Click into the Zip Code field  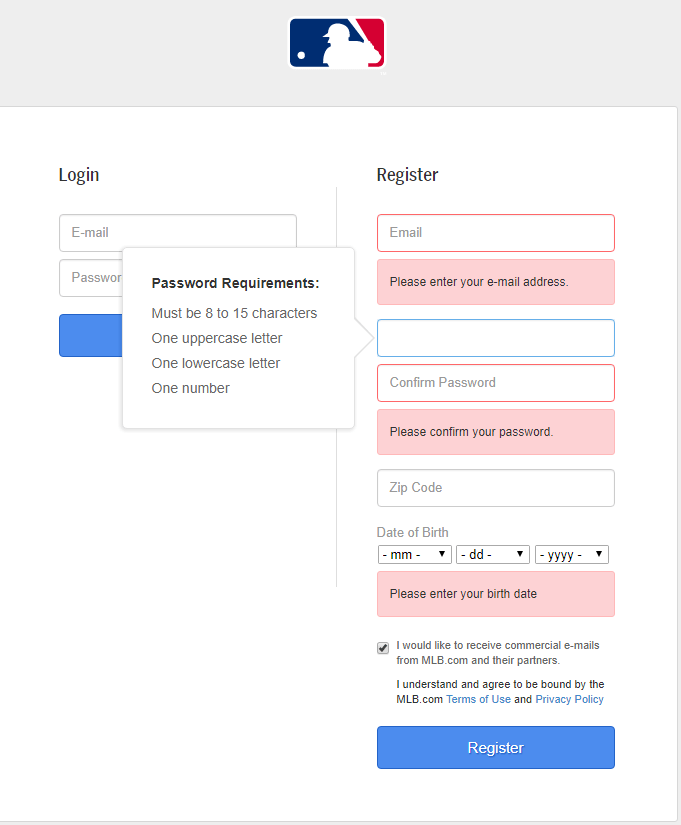coord(495,488)
